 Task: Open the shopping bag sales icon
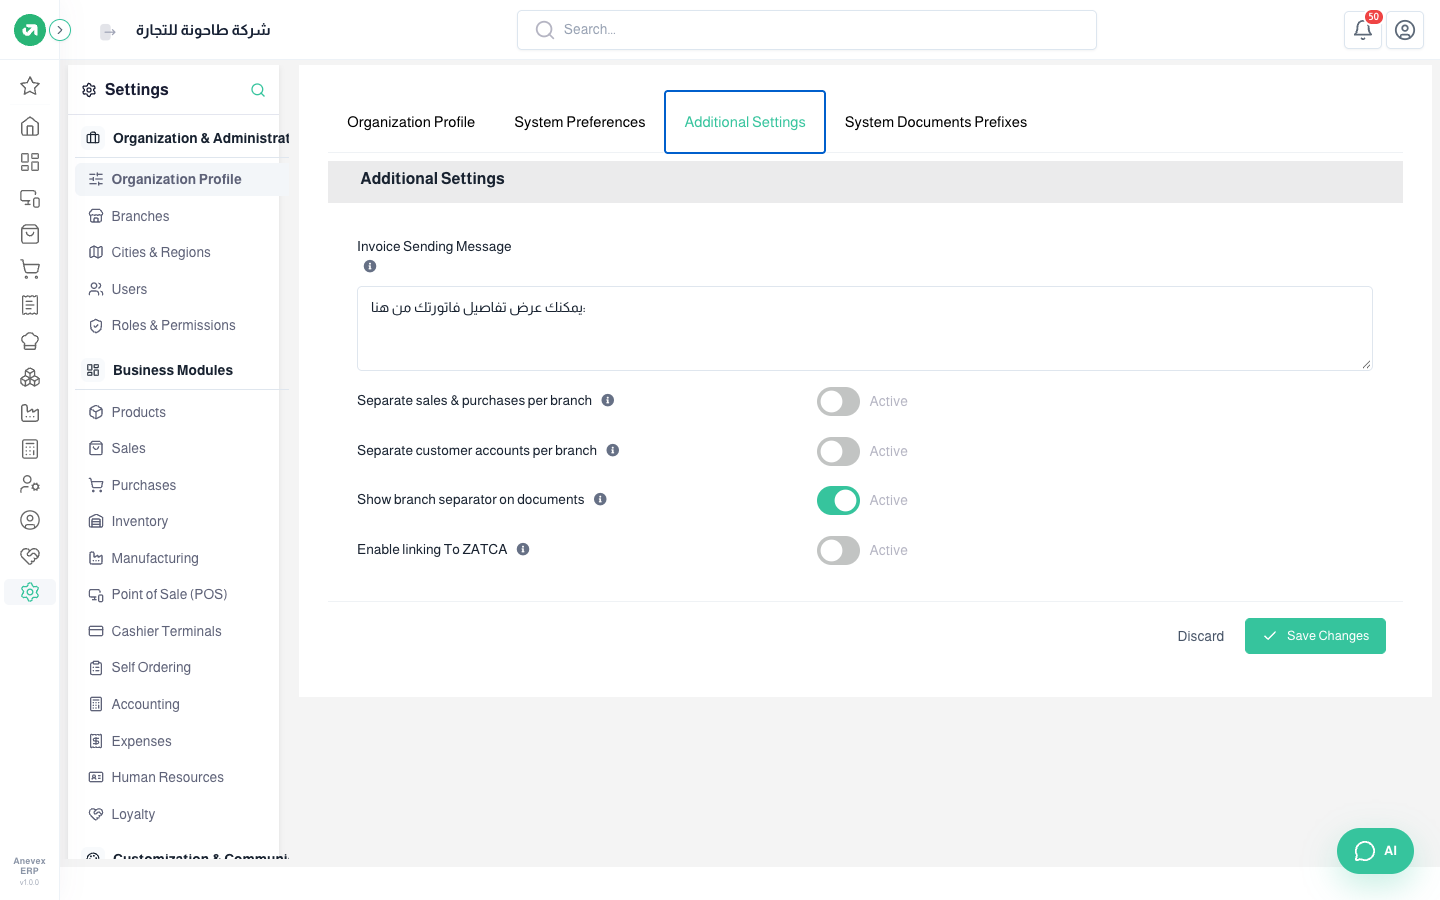30,234
